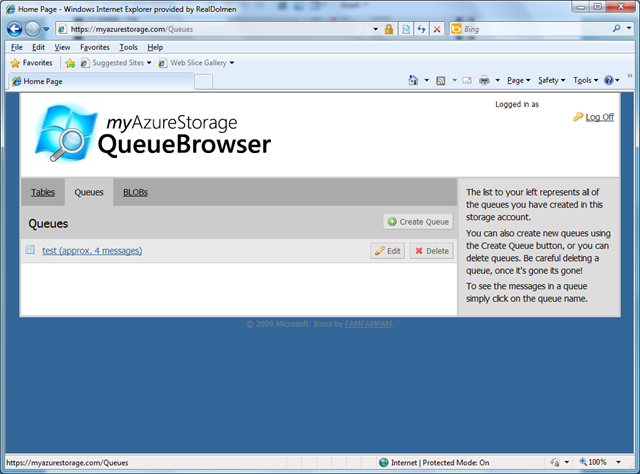Screen dimensions: 640x474
Task: Expand the Home button dropdown arrow
Action: (427, 80)
